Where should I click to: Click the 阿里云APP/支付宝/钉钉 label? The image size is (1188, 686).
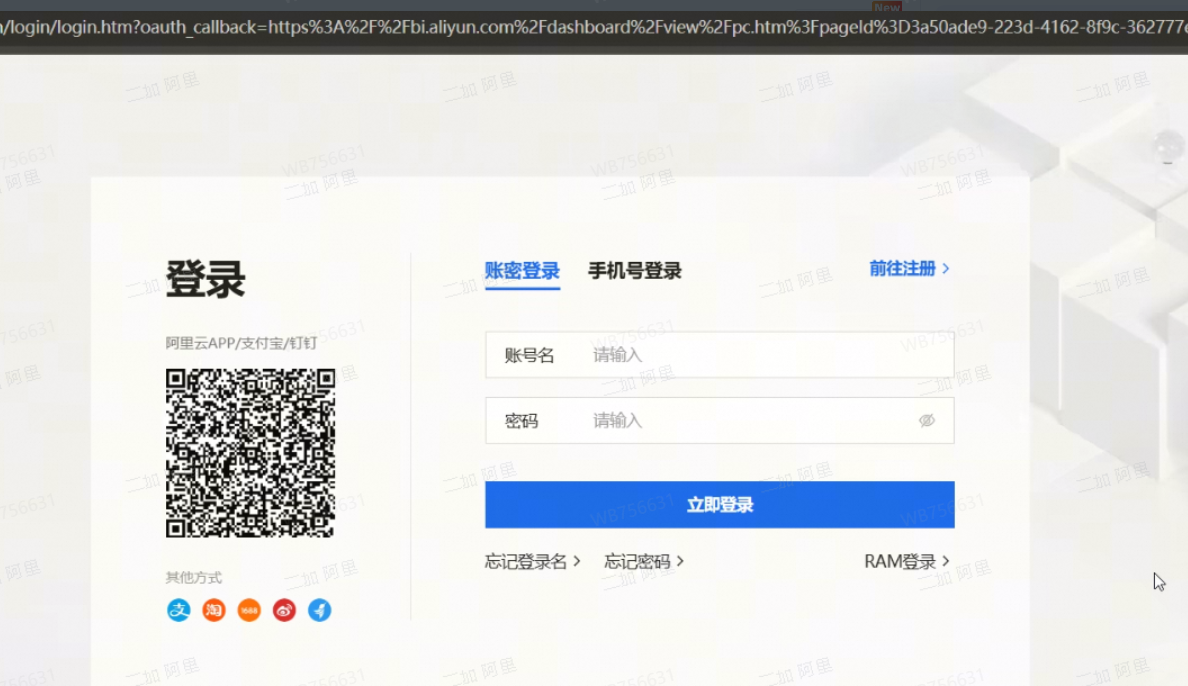(241, 343)
